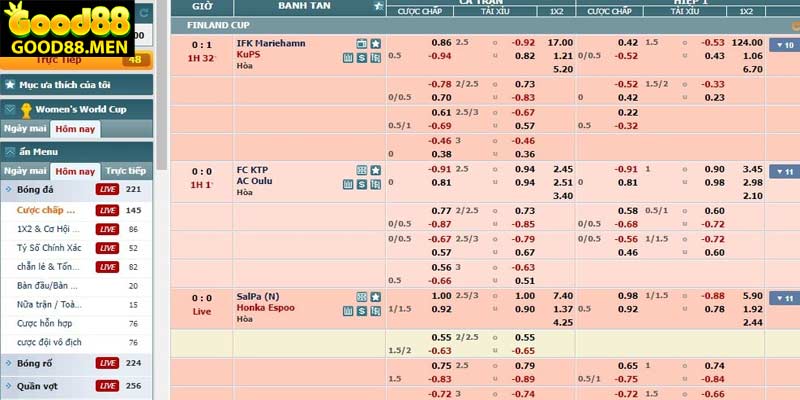Click the S icon in FC KTP row
The width and height of the screenshot is (800, 400).
(x=362, y=184)
